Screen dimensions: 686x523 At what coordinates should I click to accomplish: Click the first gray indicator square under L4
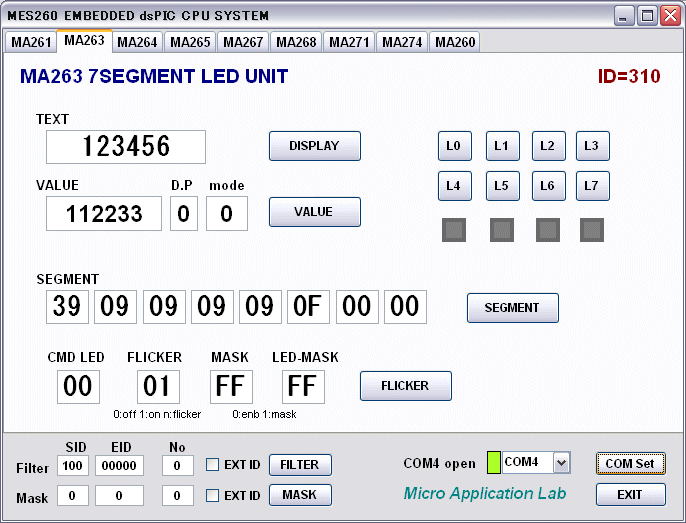pos(454,230)
